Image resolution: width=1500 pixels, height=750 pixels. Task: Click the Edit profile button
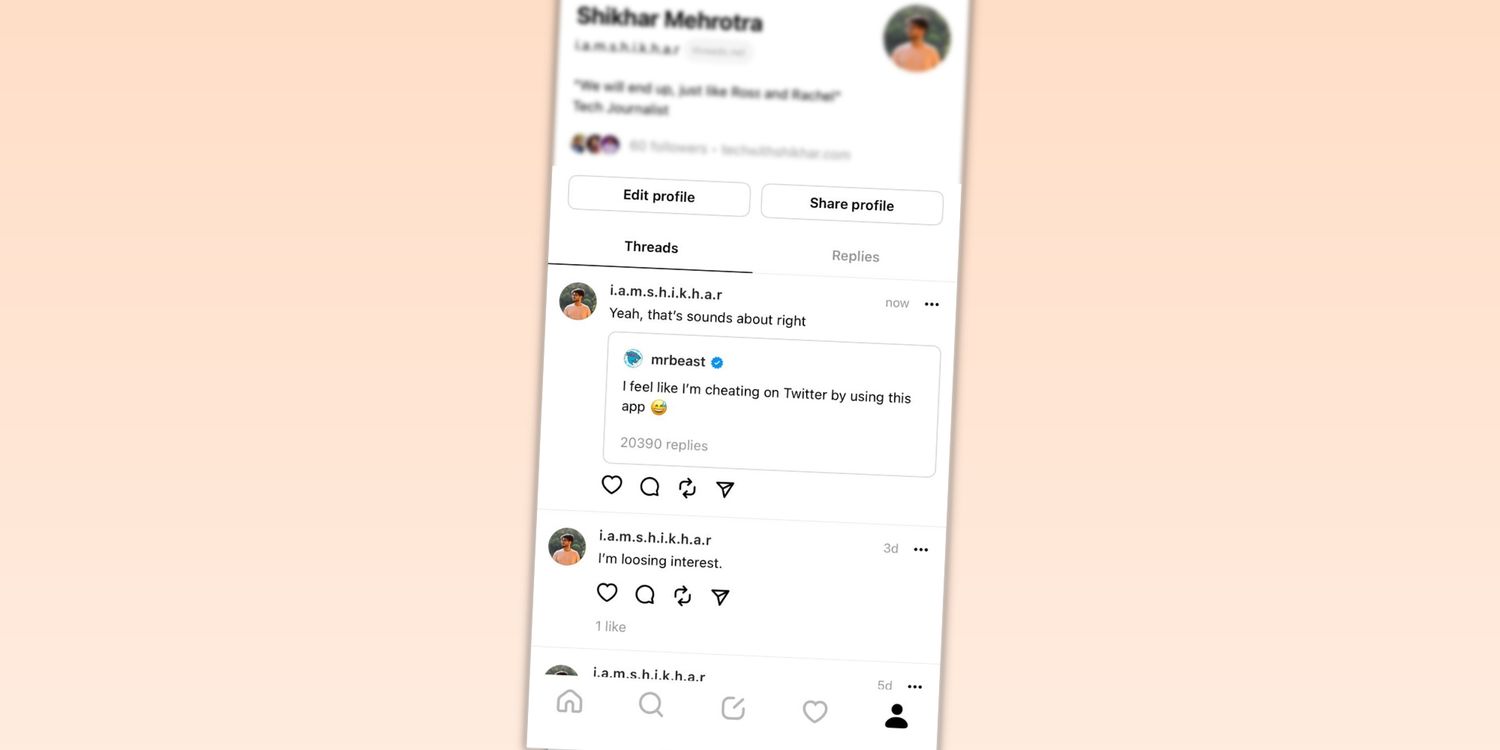tap(659, 196)
